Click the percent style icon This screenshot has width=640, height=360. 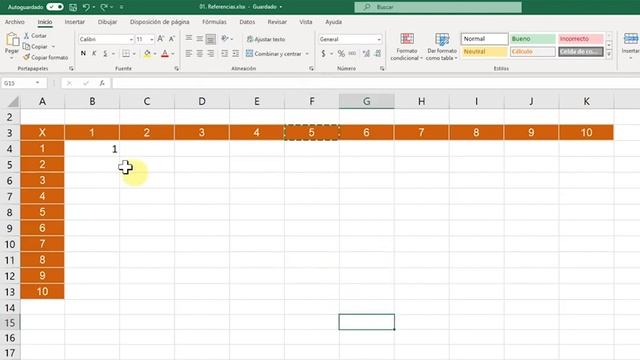[341, 53]
